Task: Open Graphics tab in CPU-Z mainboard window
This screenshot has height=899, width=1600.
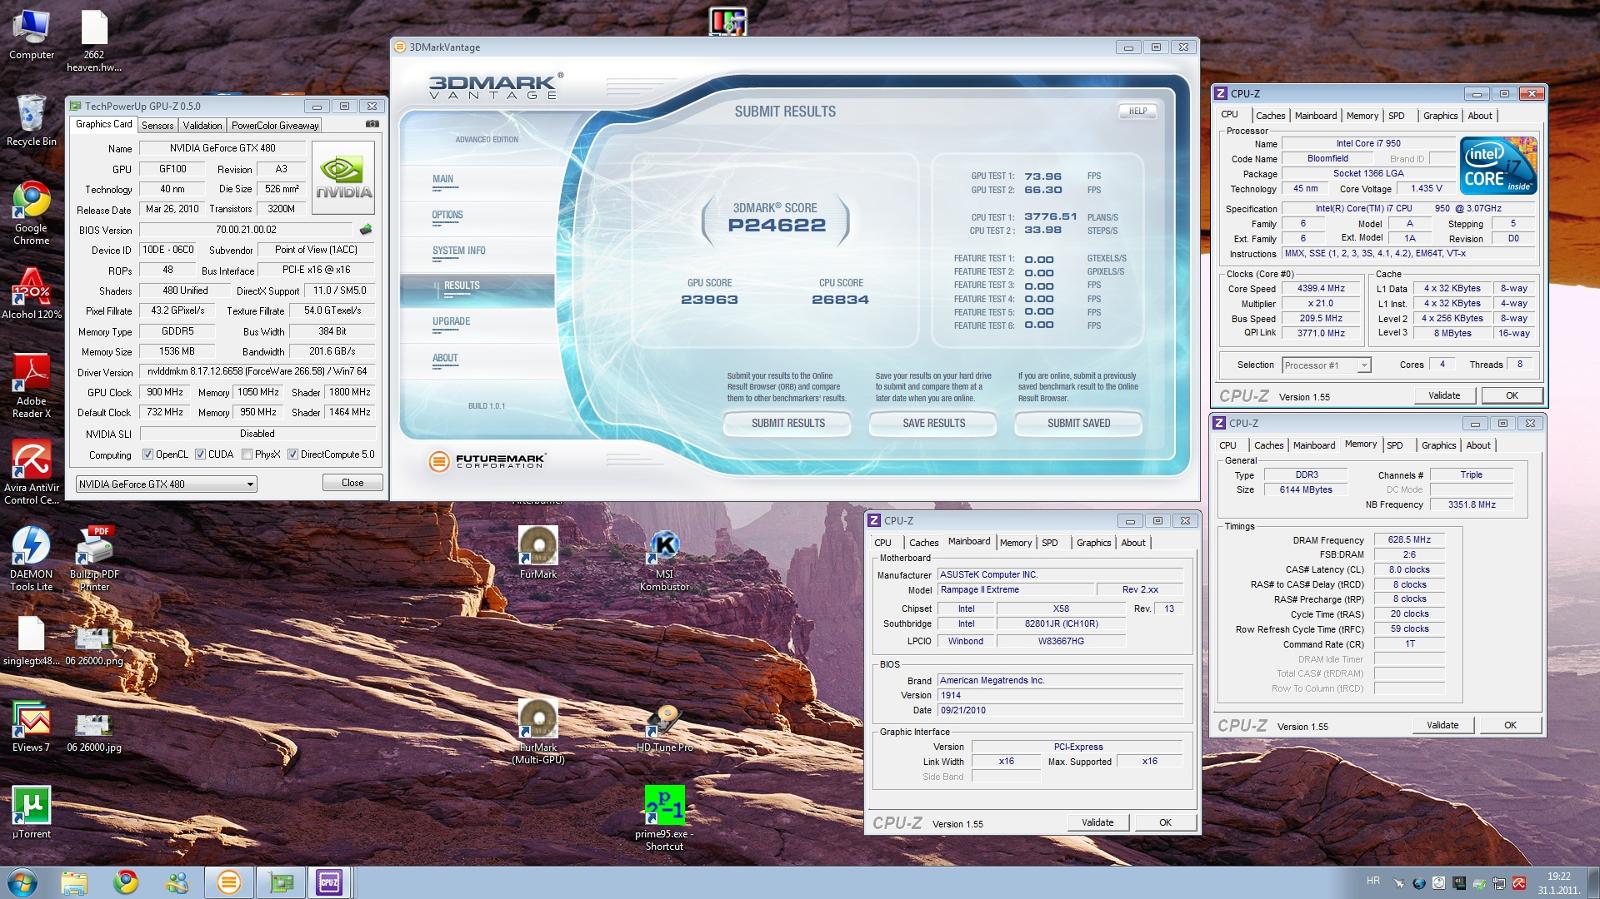Action: (x=1093, y=543)
